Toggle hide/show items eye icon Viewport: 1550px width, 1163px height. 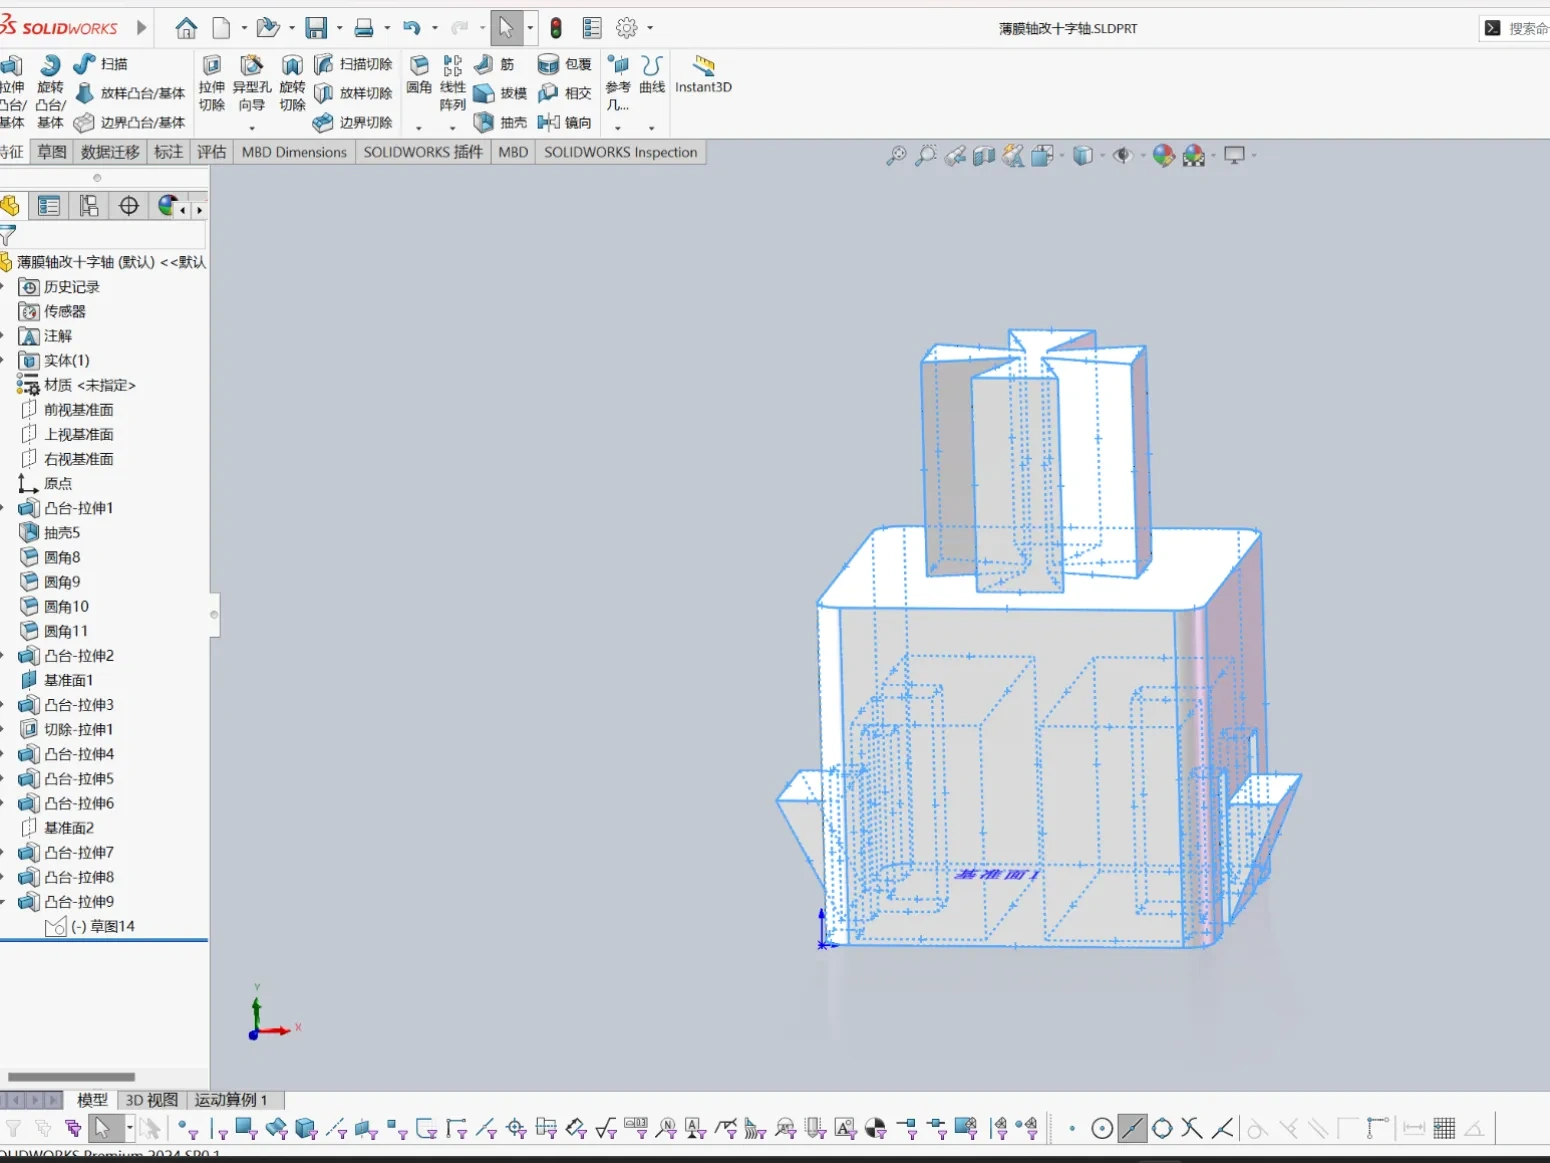[x=1123, y=155]
